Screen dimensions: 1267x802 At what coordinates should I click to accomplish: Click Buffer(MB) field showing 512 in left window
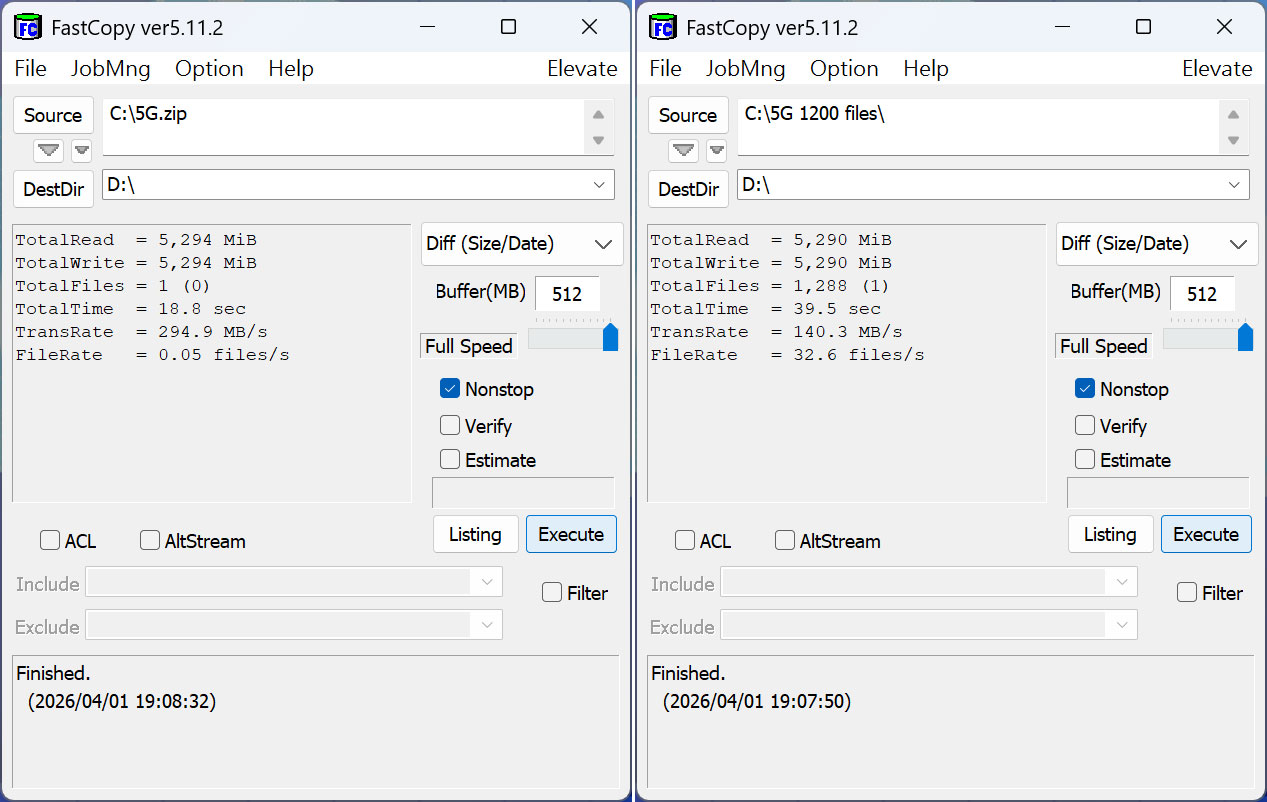[567, 294]
